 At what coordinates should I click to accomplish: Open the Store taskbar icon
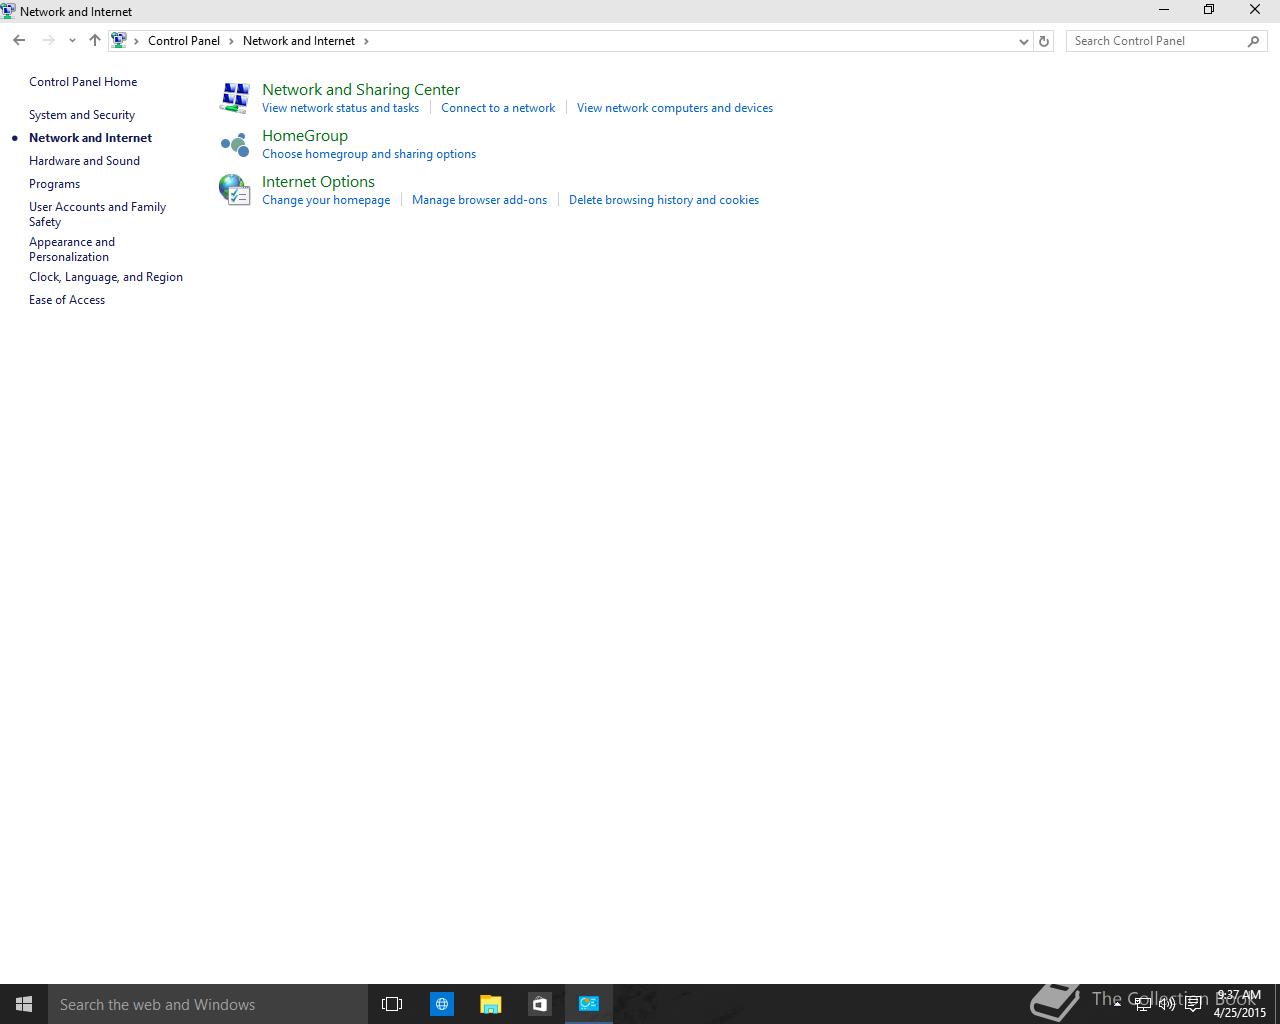(x=539, y=1004)
